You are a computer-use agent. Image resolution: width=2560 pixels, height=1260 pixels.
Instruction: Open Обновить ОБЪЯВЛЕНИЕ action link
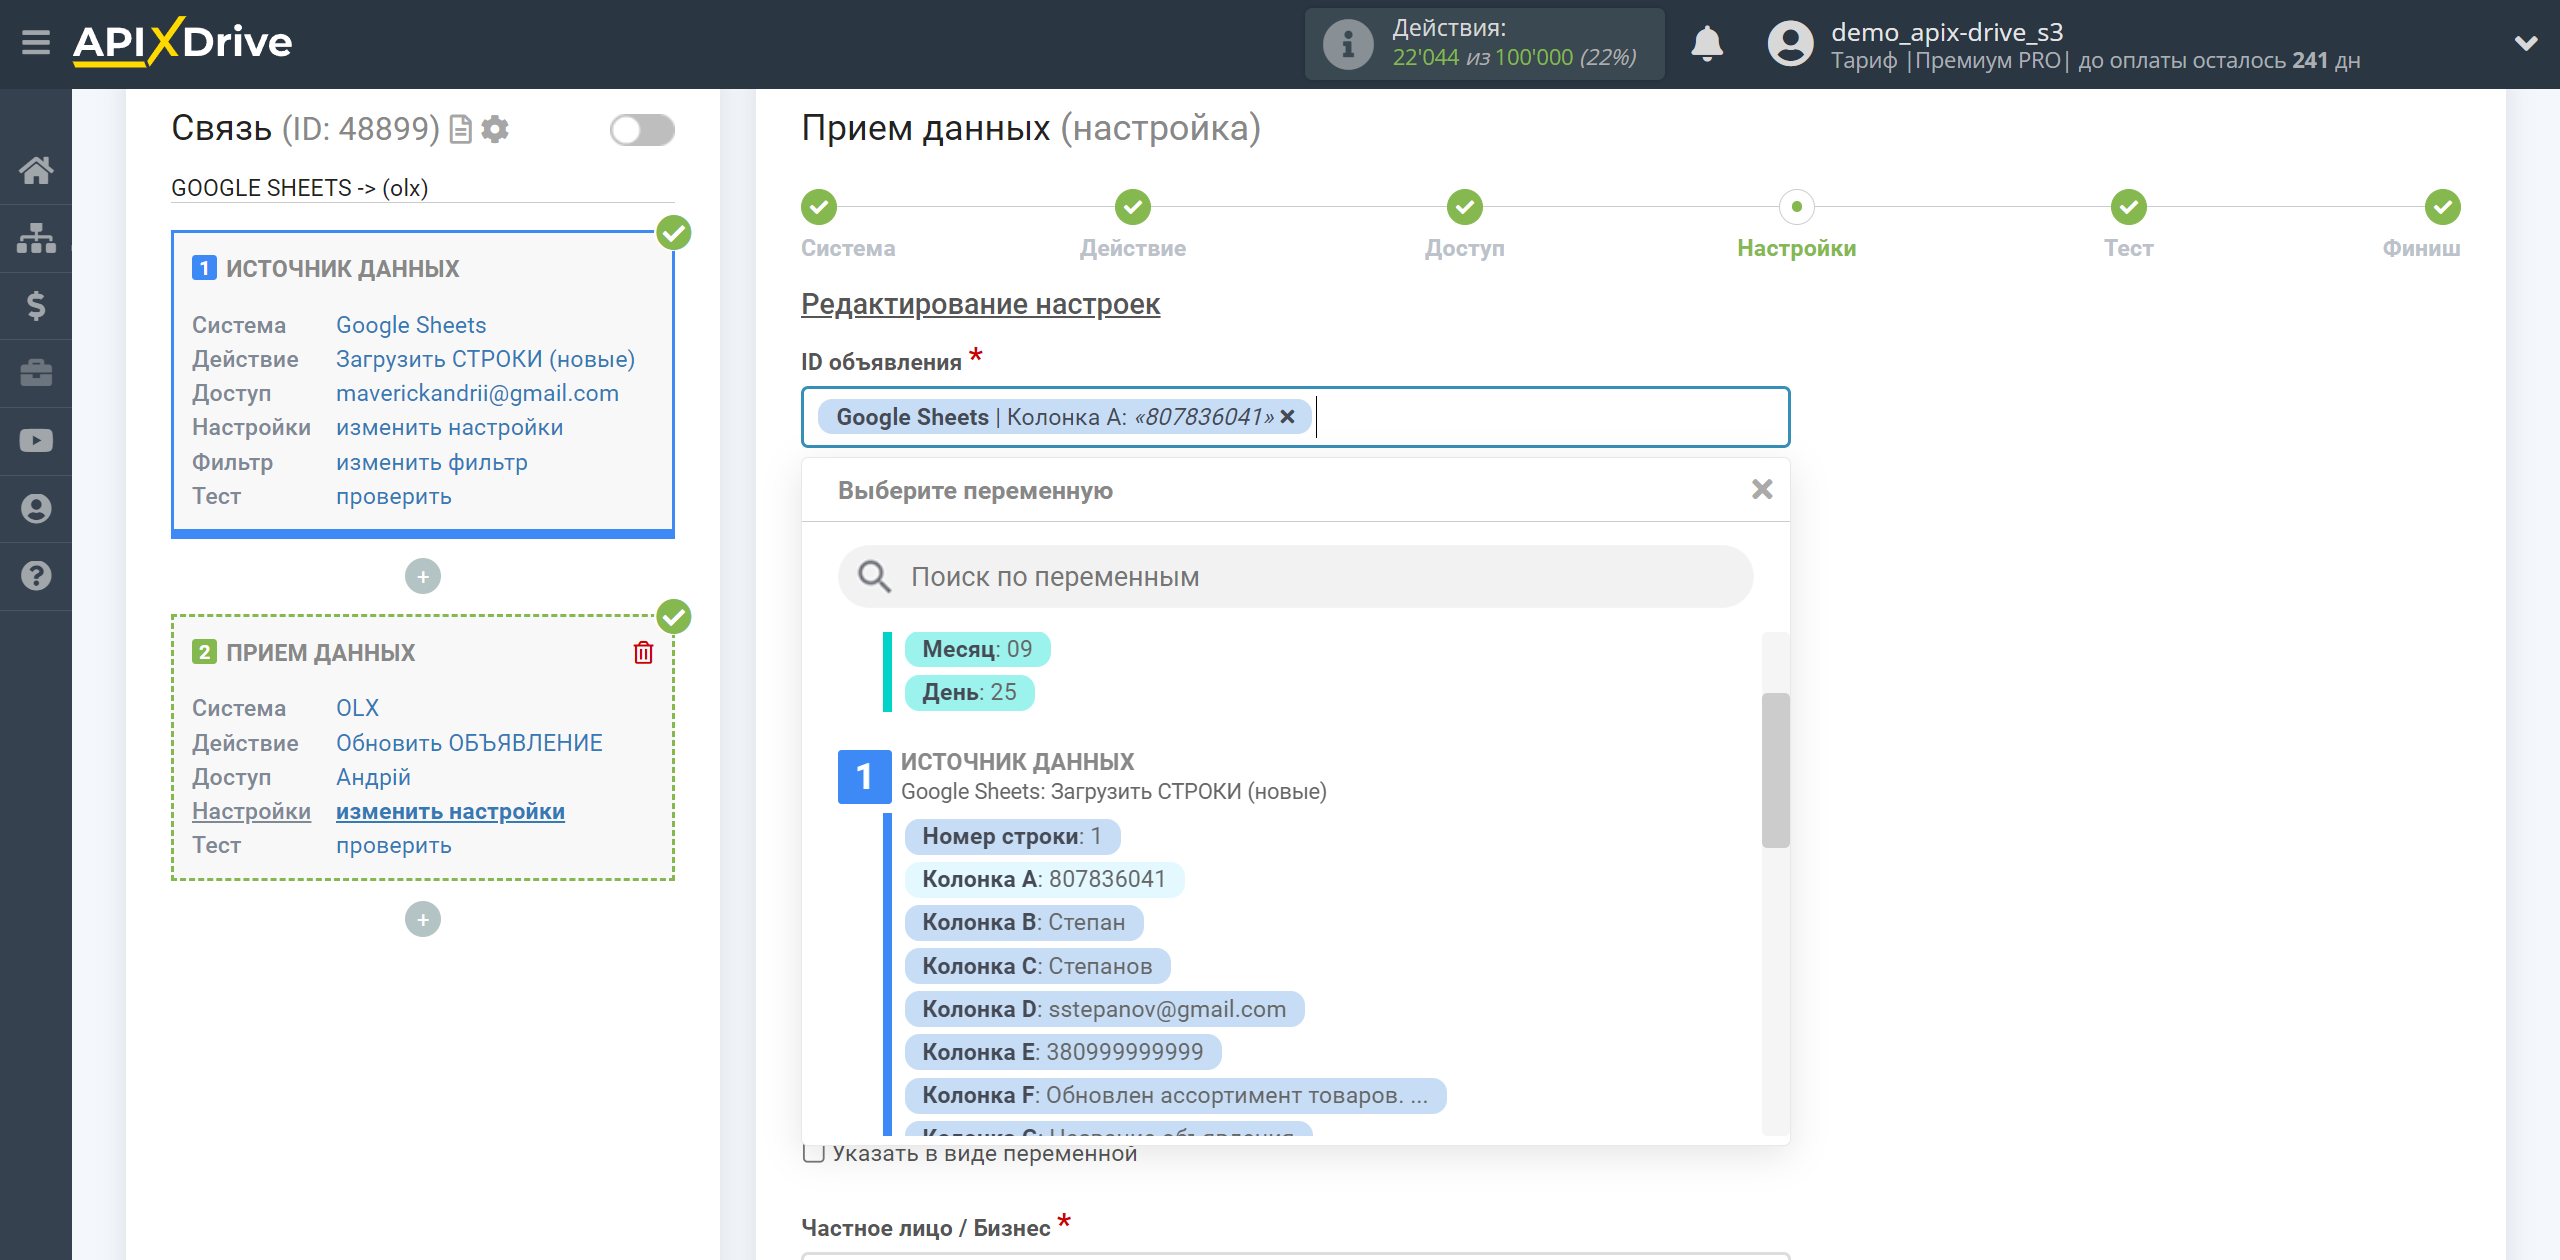pyautogui.click(x=469, y=743)
